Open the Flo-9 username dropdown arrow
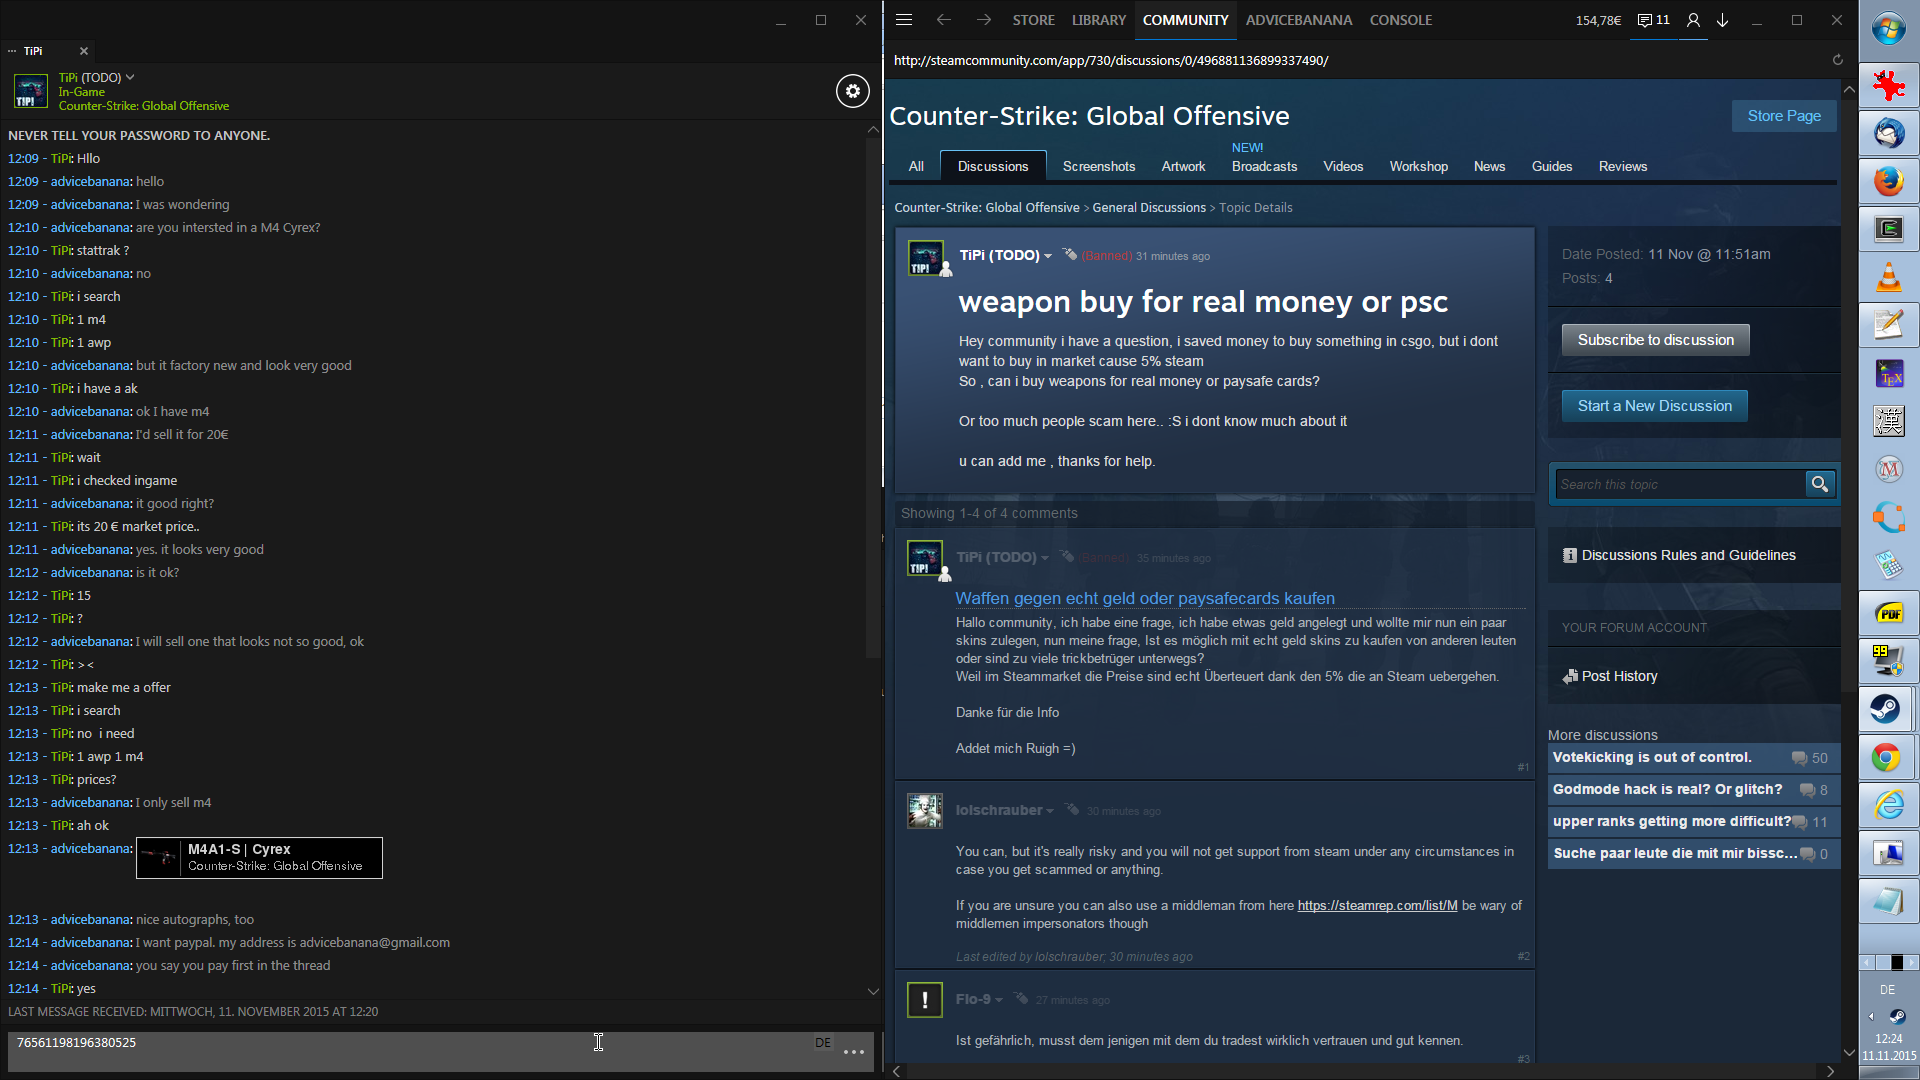 (x=998, y=1000)
